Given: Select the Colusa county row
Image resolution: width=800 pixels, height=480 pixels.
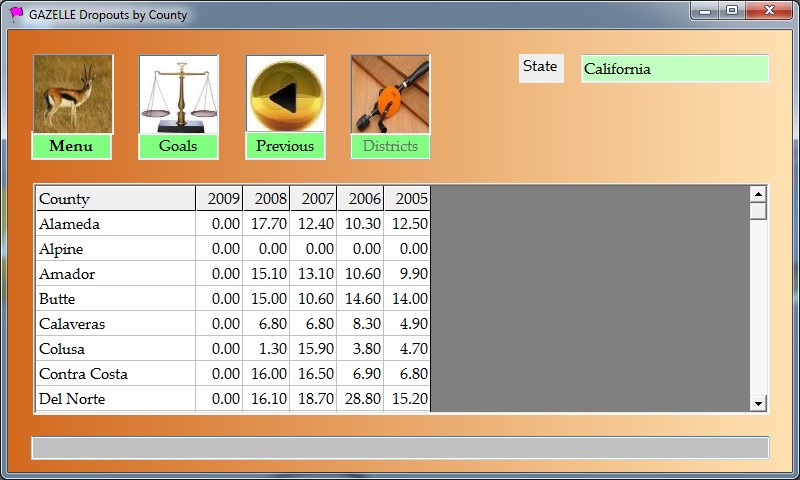Looking at the screenshot, I should click(233, 348).
